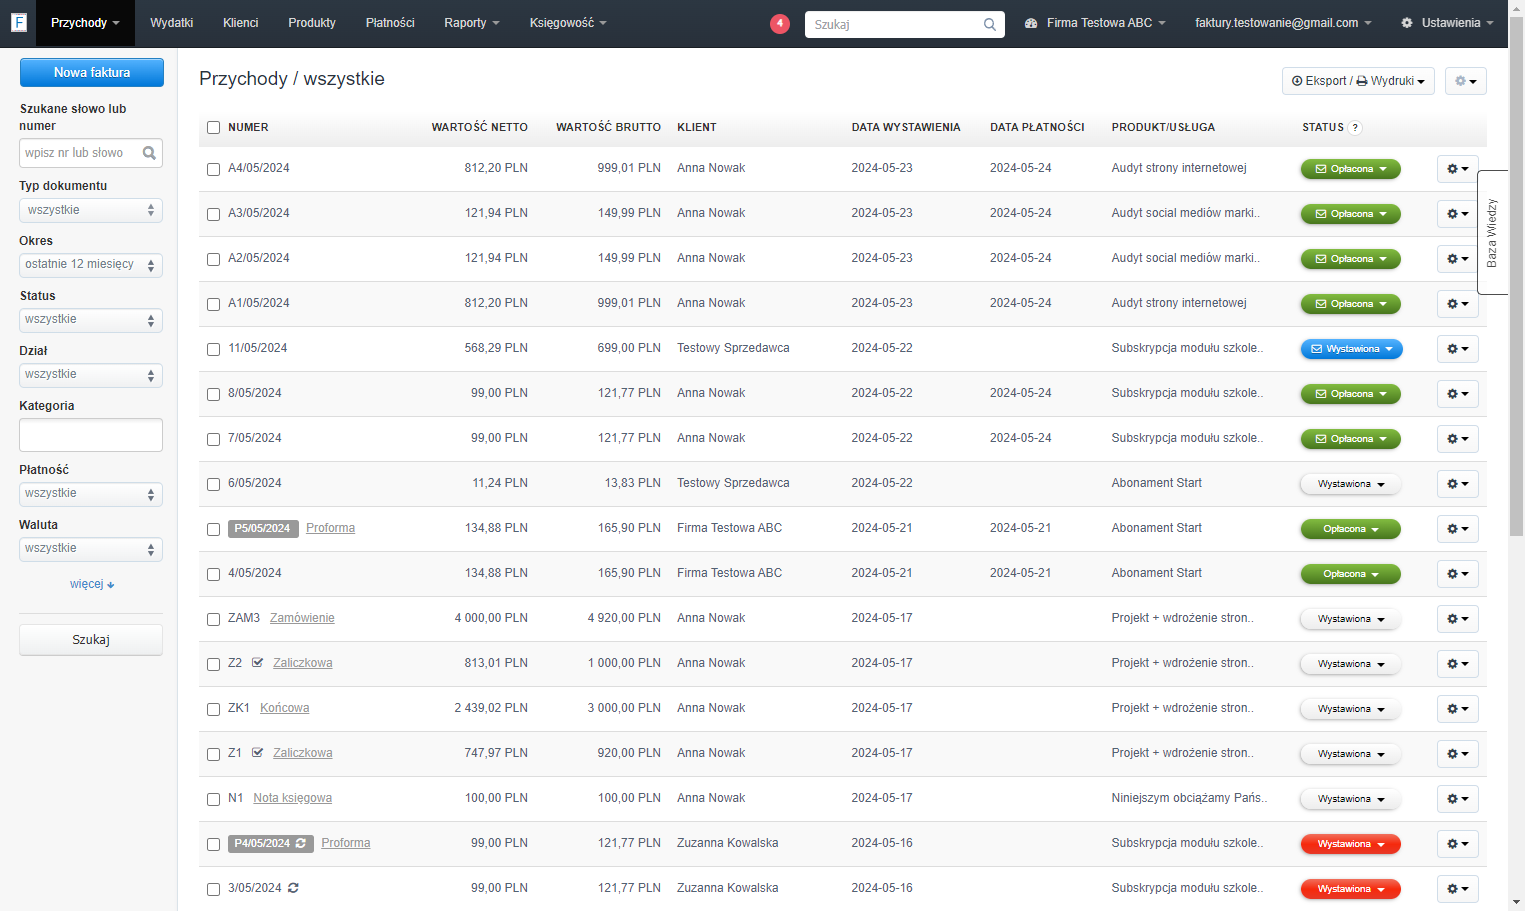Click the recurring icon next to 3/05/2024
The image size is (1525, 911).
tap(293, 888)
